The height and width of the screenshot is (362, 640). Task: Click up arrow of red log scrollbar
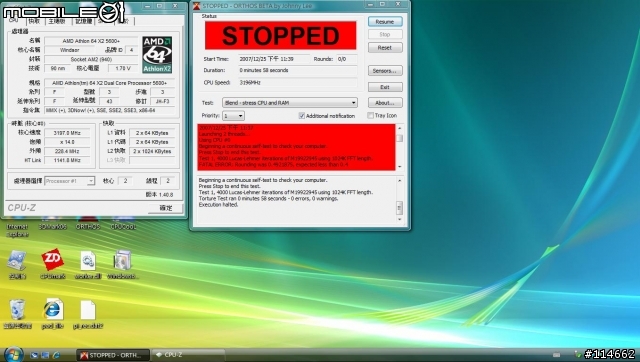tap(399, 128)
